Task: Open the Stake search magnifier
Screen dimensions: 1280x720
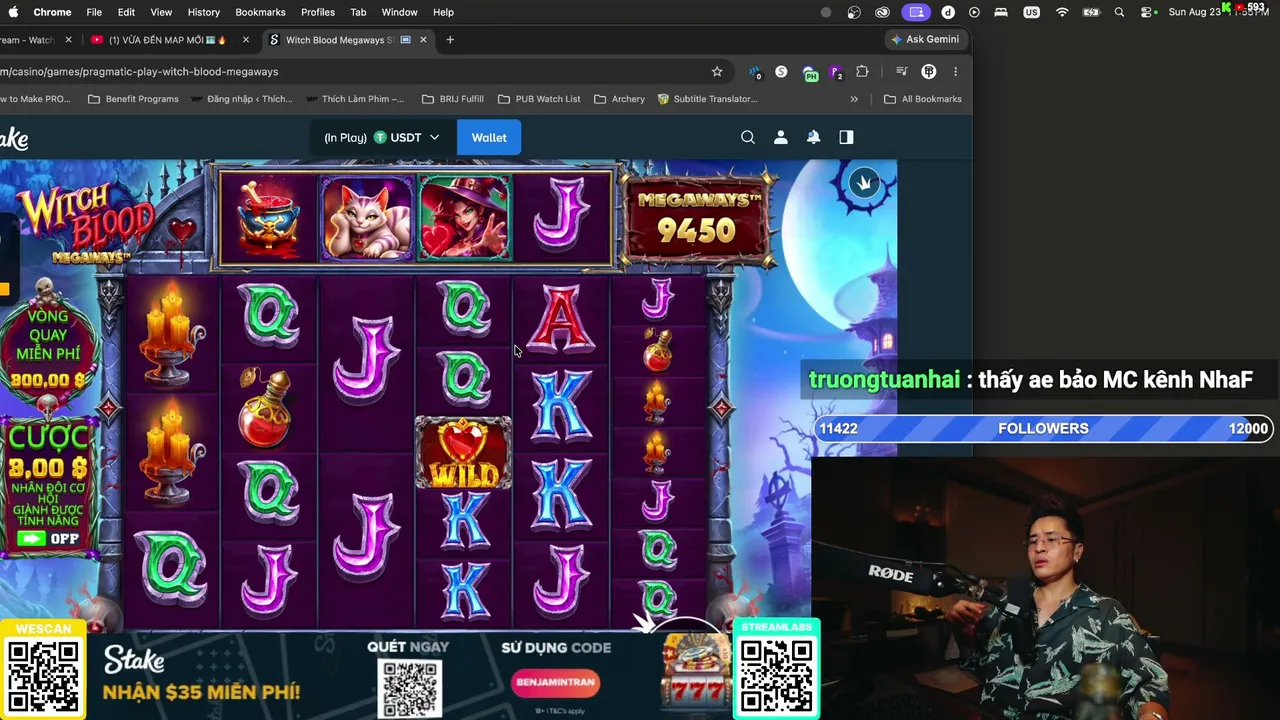Action: click(748, 137)
